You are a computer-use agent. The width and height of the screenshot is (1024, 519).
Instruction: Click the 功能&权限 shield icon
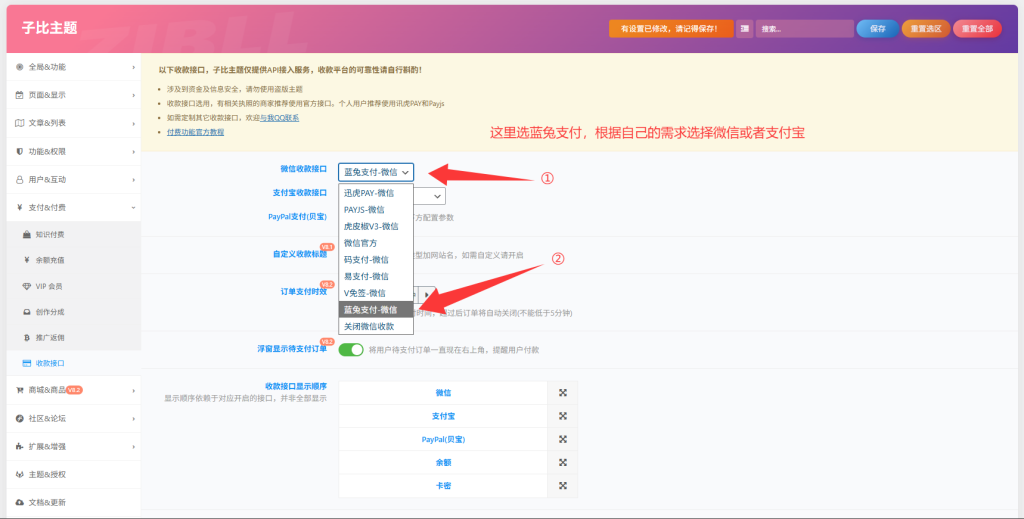pos(20,151)
